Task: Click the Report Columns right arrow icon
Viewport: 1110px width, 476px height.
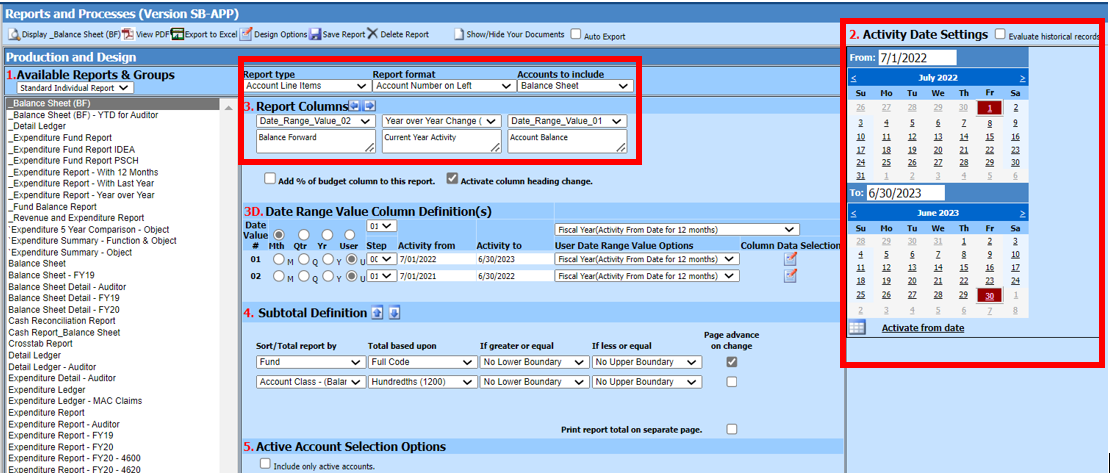Action: pos(369,106)
